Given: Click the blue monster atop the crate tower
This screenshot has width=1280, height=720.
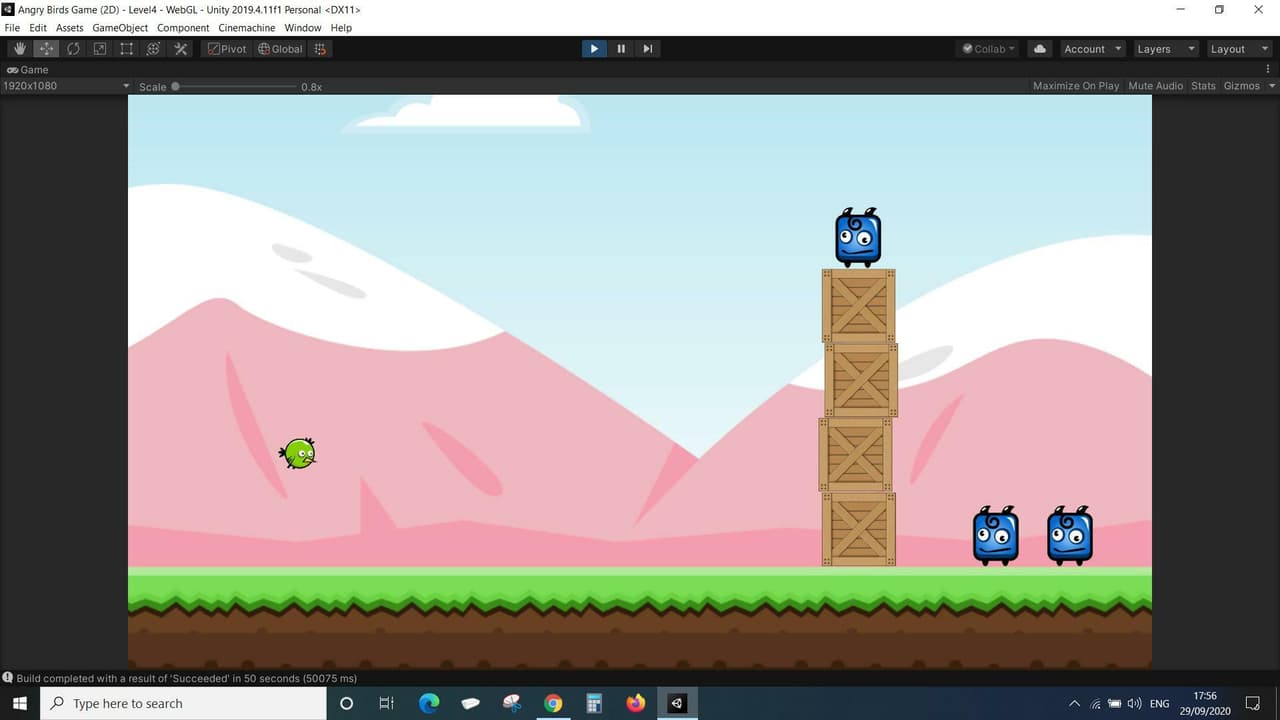Looking at the screenshot, I should tap(858, 238).
